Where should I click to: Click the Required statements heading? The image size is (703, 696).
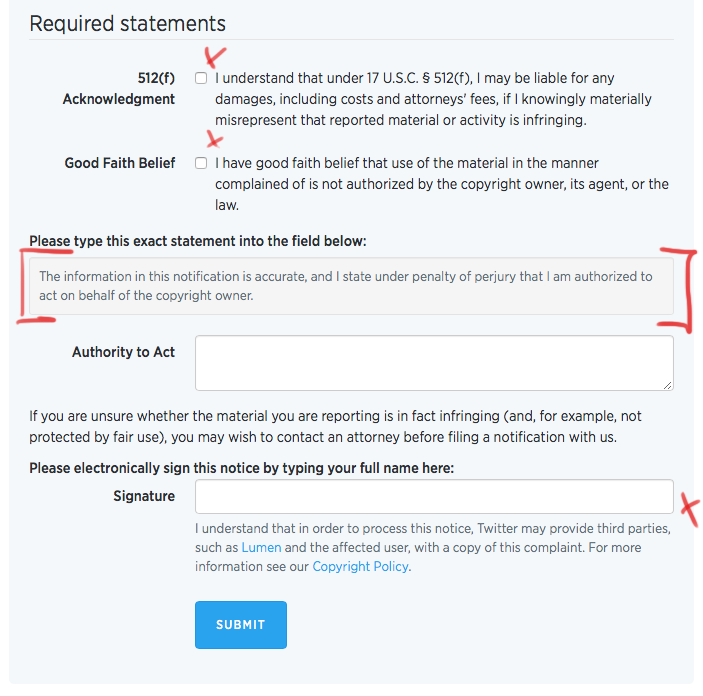pyautogui.click(x=127, y=23)
